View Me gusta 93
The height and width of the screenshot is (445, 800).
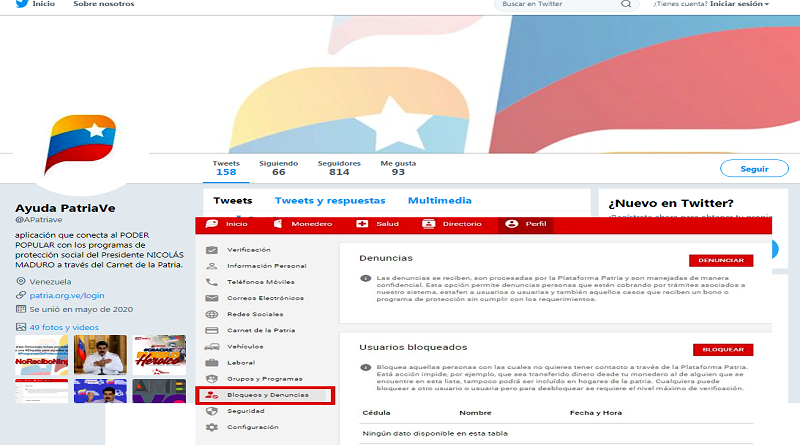(x=398, y=168)
